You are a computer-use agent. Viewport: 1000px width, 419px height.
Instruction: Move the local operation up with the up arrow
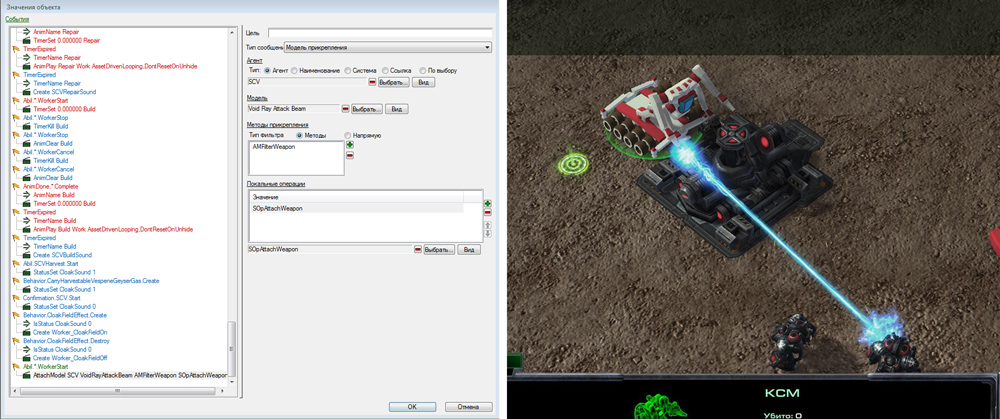[x=488, y=224]
